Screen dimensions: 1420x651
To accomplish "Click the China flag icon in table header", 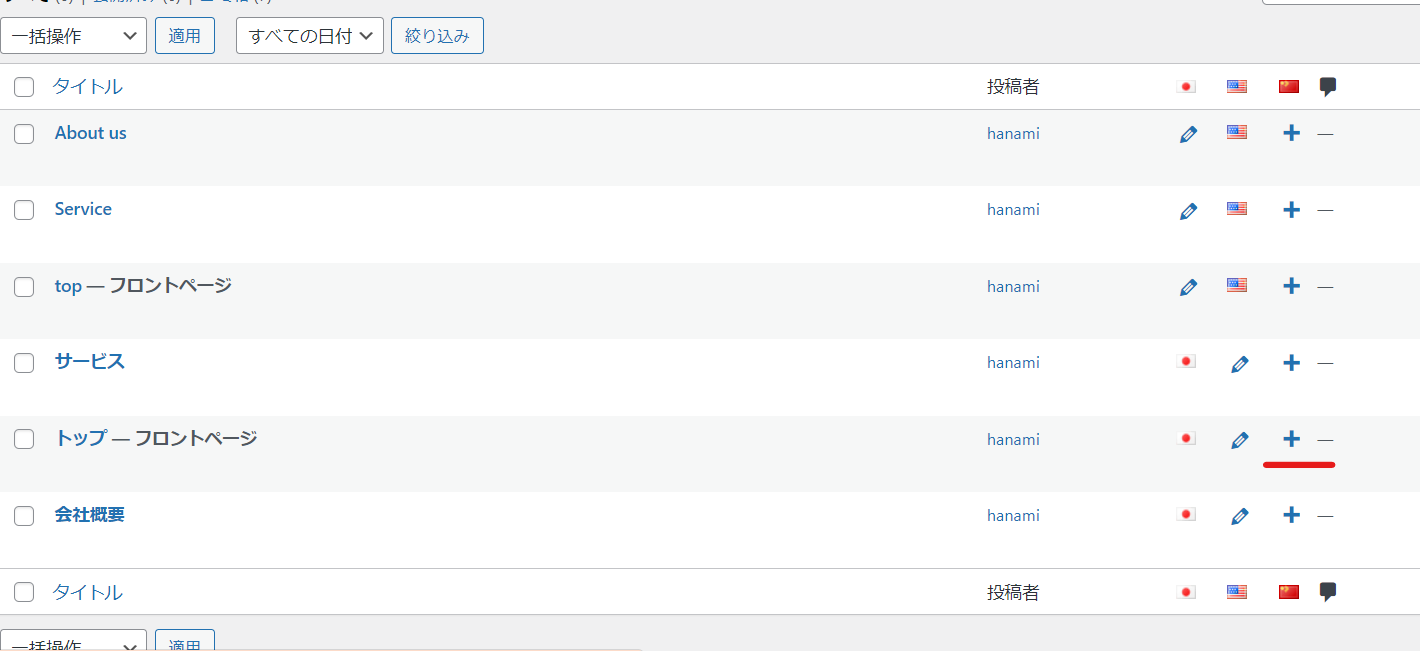I will point(1288,87).
